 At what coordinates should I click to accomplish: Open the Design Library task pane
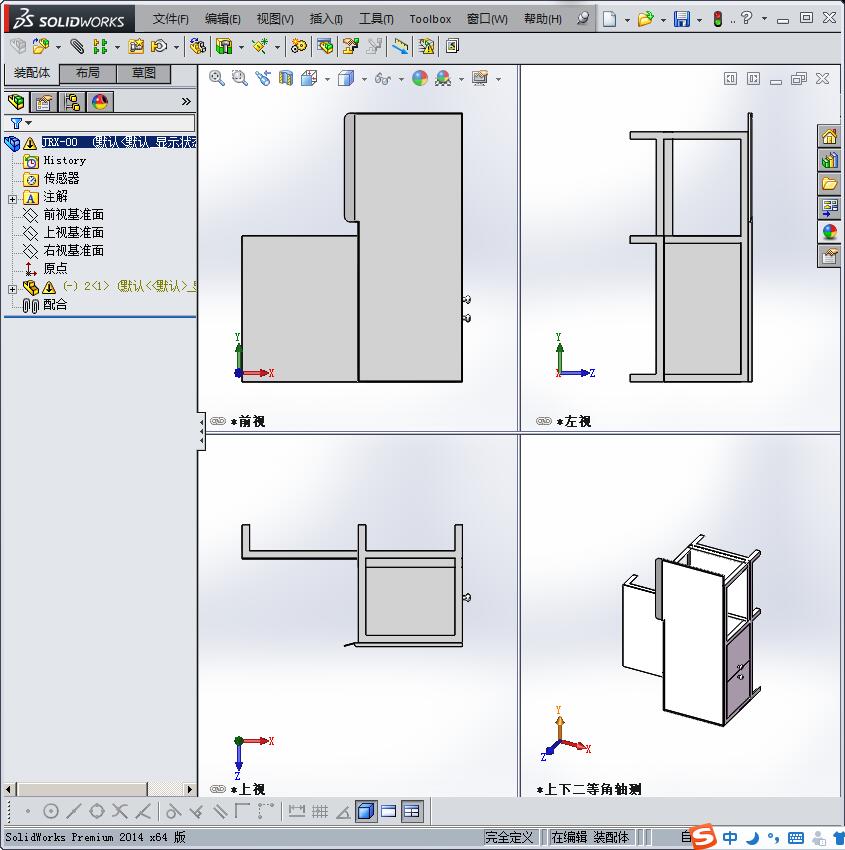829,160
